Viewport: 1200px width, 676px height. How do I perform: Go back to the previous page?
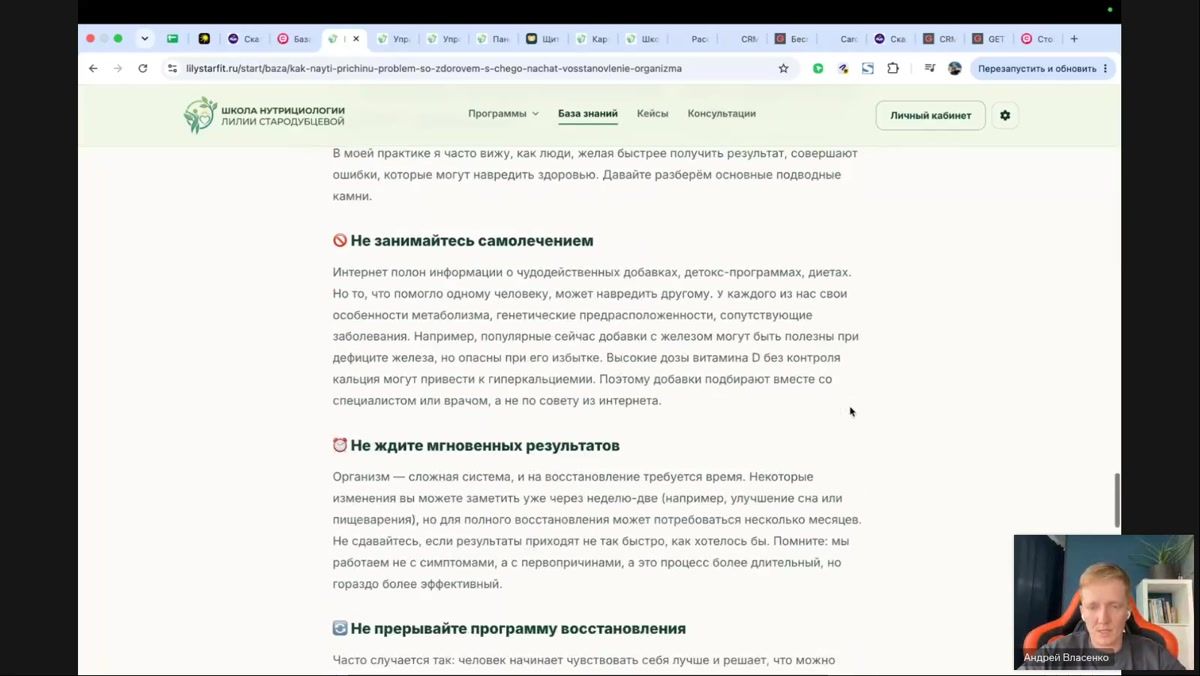93,68
